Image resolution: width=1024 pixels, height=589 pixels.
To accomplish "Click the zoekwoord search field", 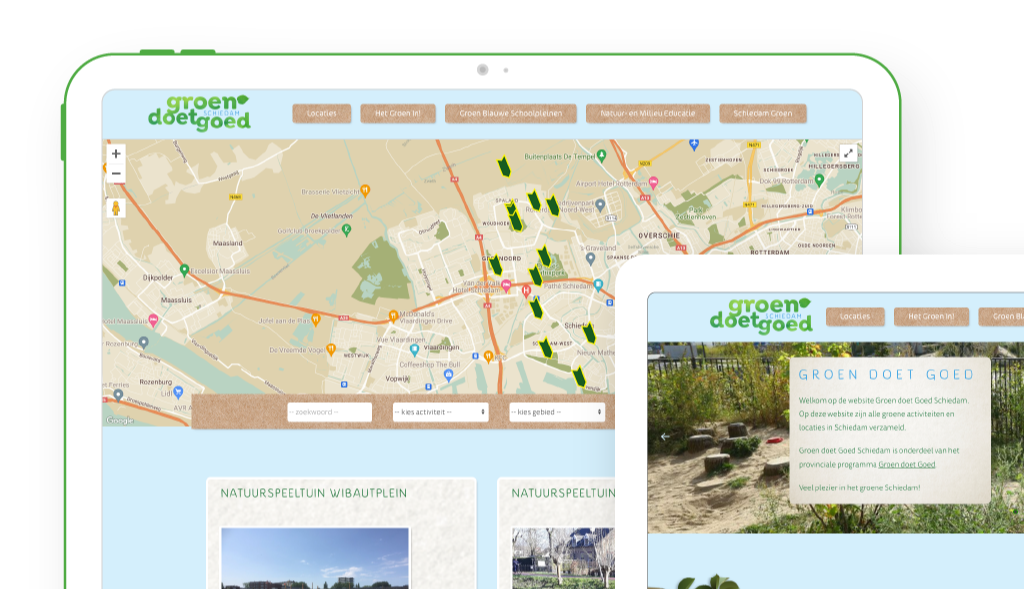I will tap(330, 412).
